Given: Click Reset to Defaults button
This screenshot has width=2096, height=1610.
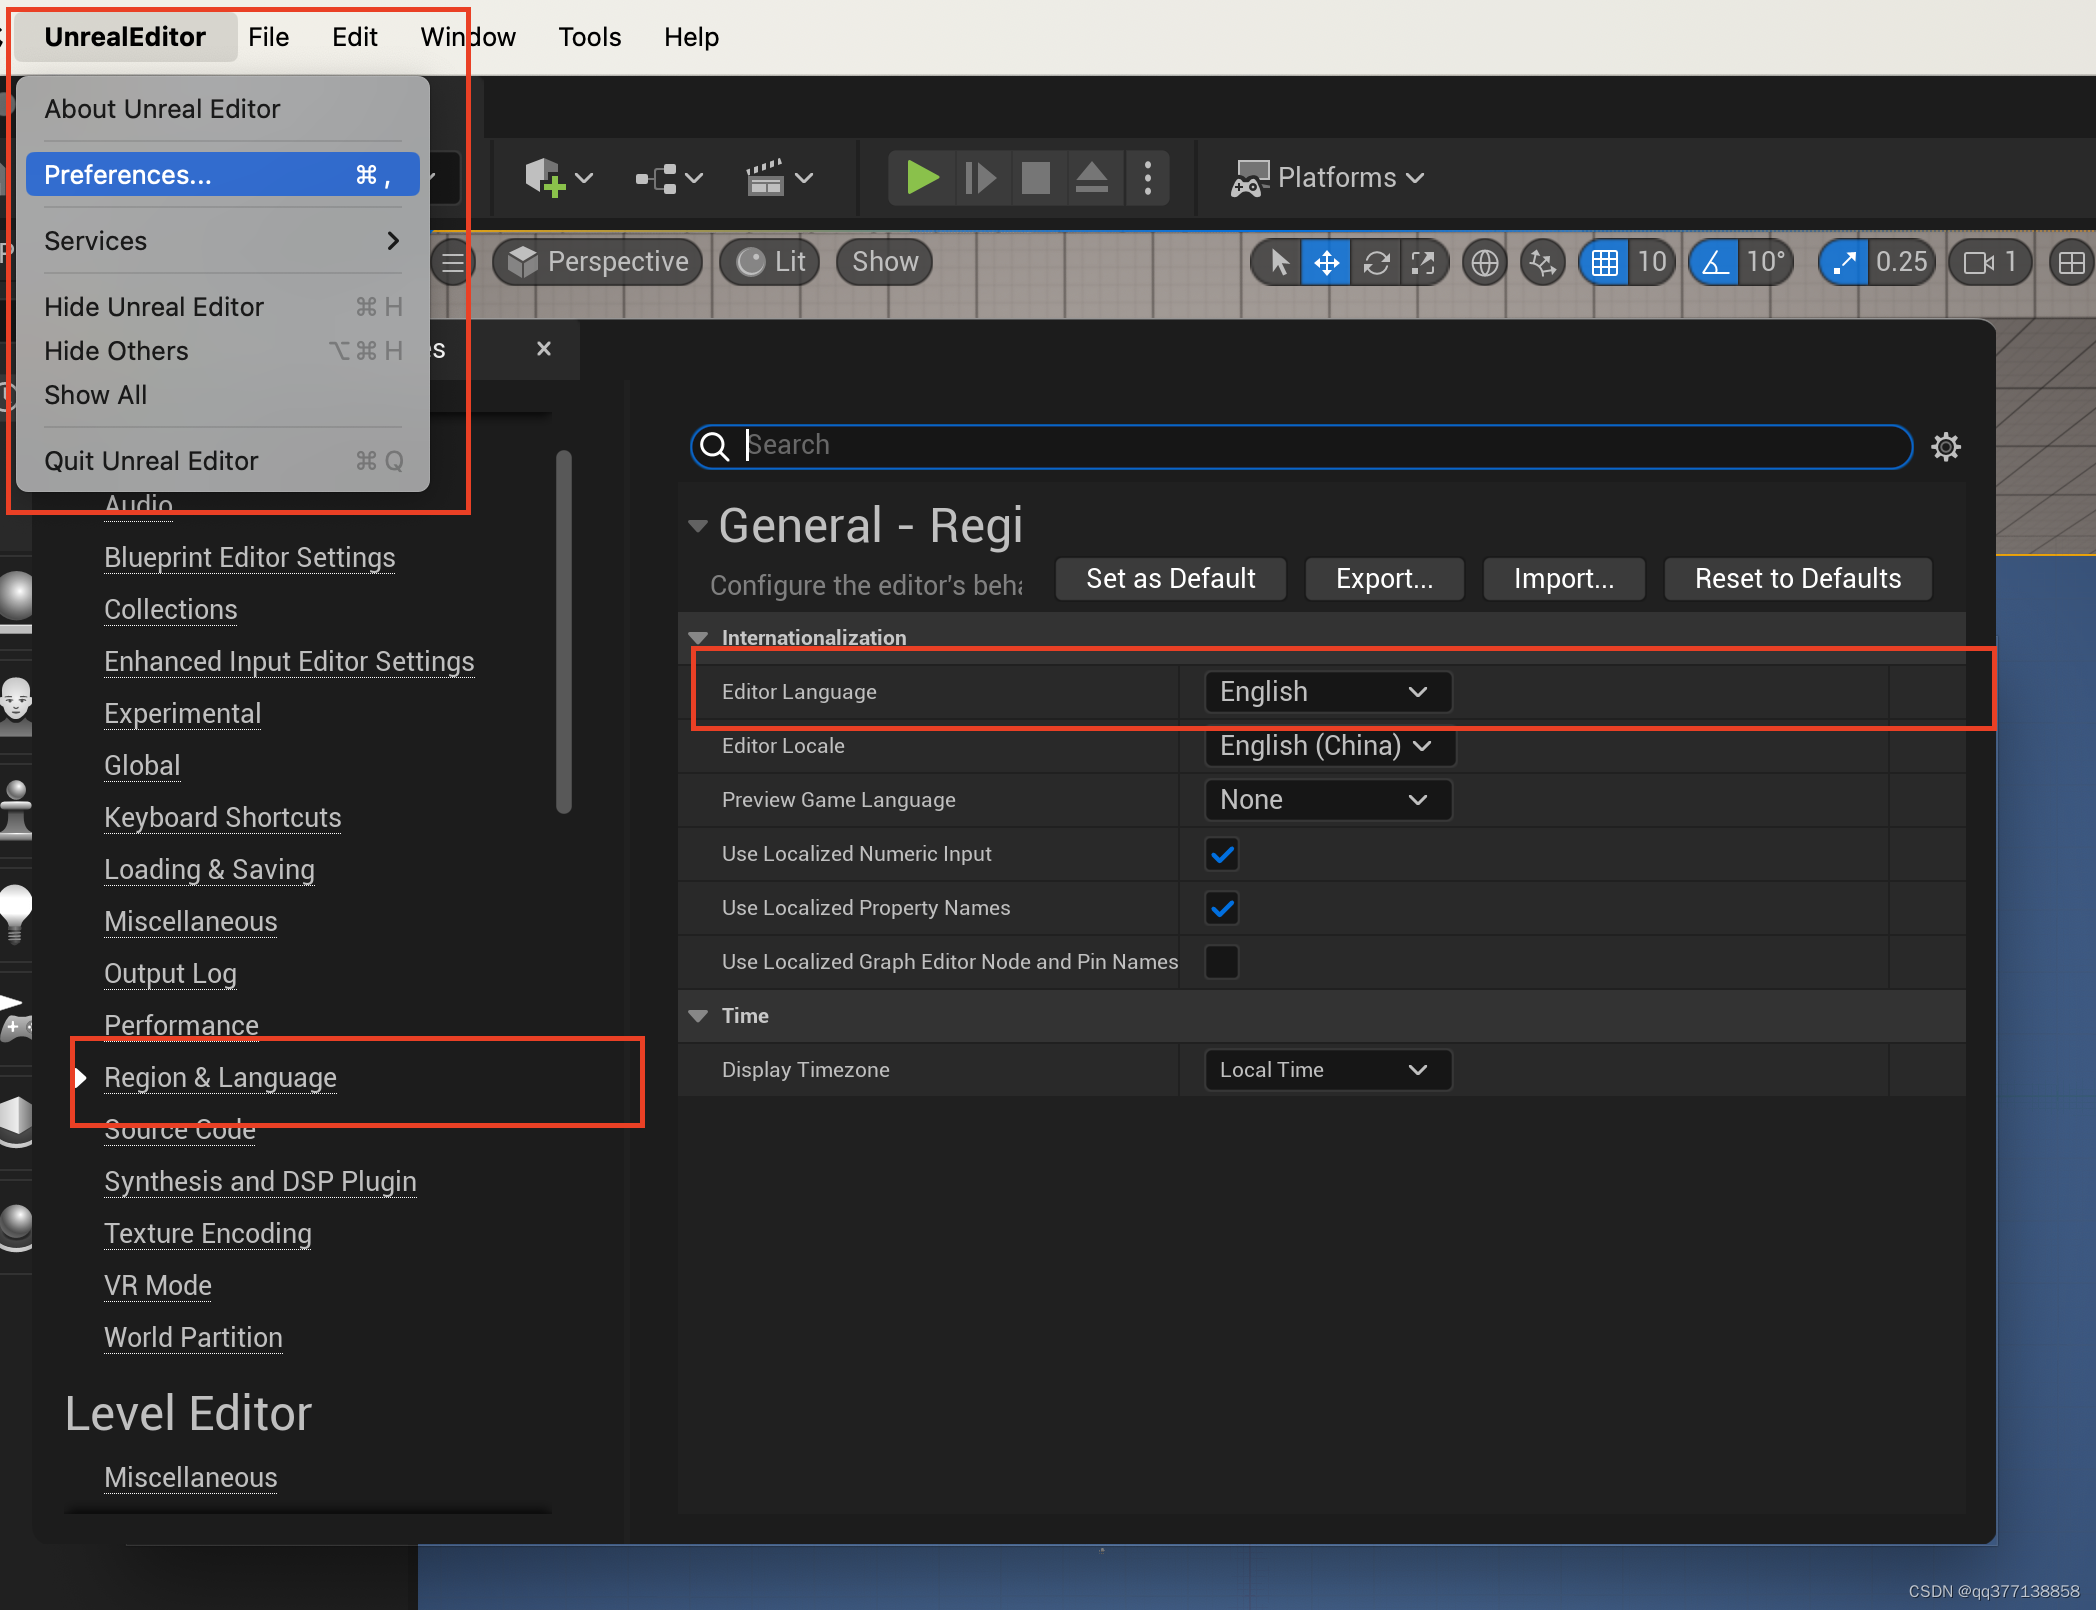Looking at the screenshot, I should coord(1797,579).
